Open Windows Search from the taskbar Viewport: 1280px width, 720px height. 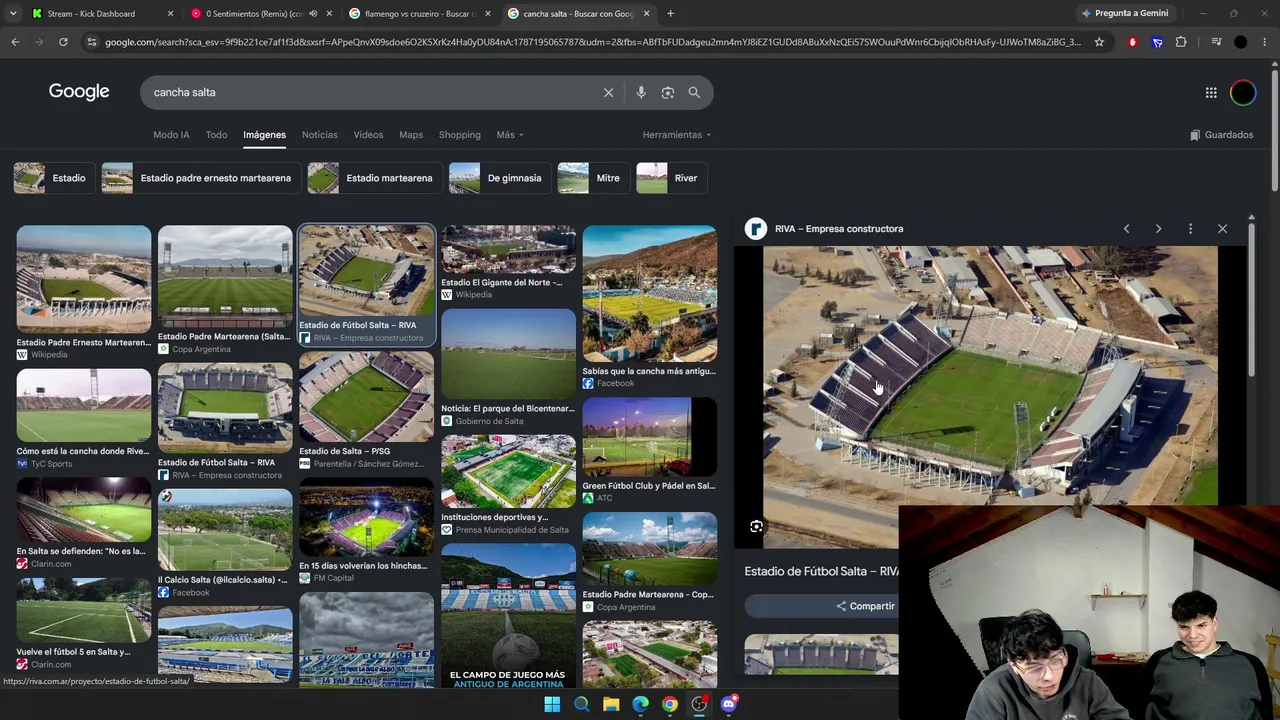tap(581, 704)
